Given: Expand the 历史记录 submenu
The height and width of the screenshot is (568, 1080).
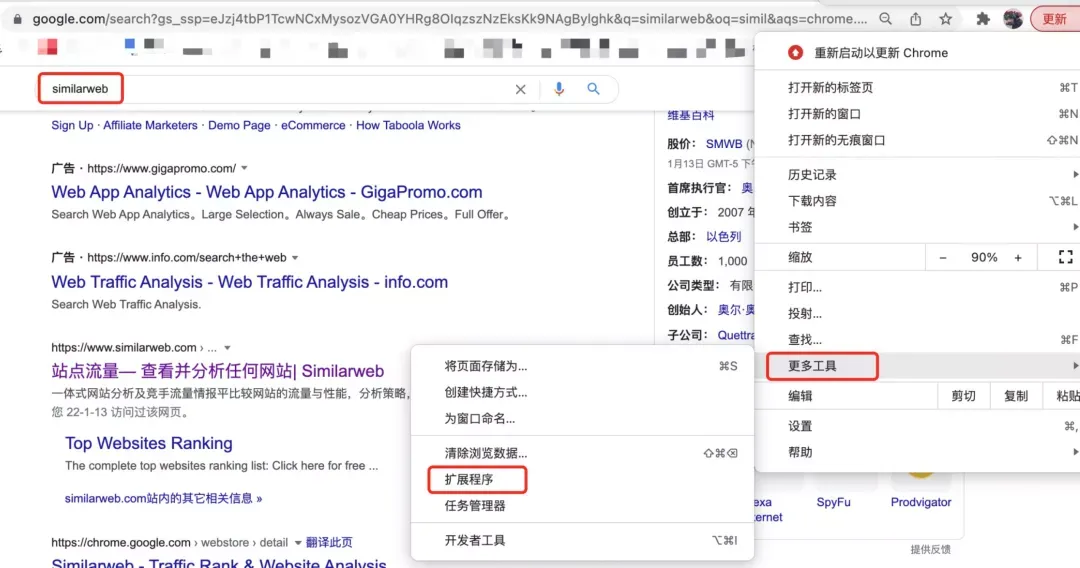Looking at the screenshot, I should 917,175.
